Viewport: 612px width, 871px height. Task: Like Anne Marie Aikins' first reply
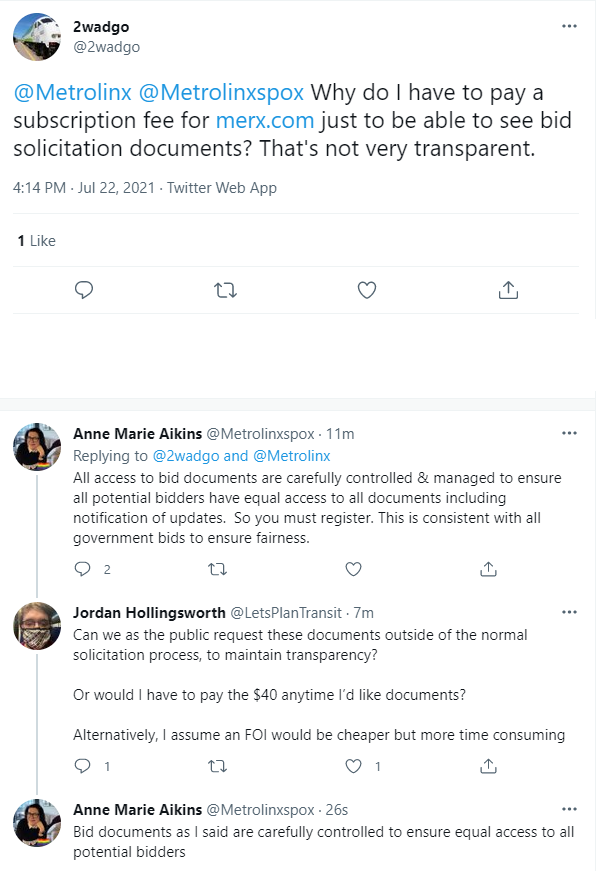pyautogui.click(x=353, y=569)
